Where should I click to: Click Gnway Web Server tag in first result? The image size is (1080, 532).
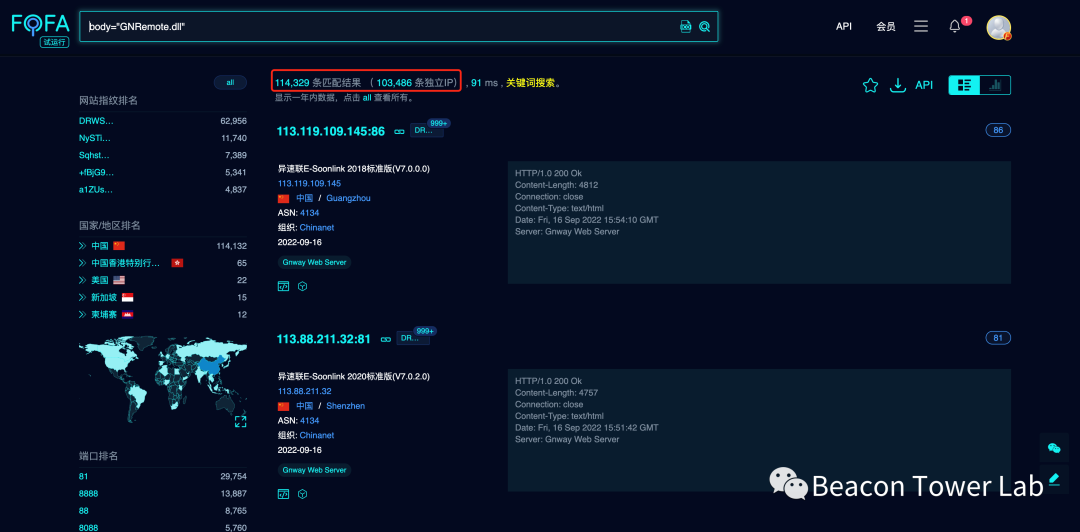tap(315, 263)
